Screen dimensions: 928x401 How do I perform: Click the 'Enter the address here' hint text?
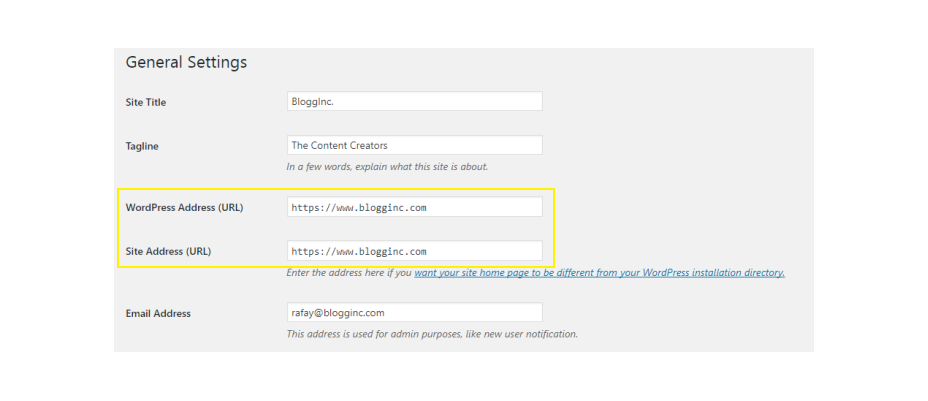(349, 273)
